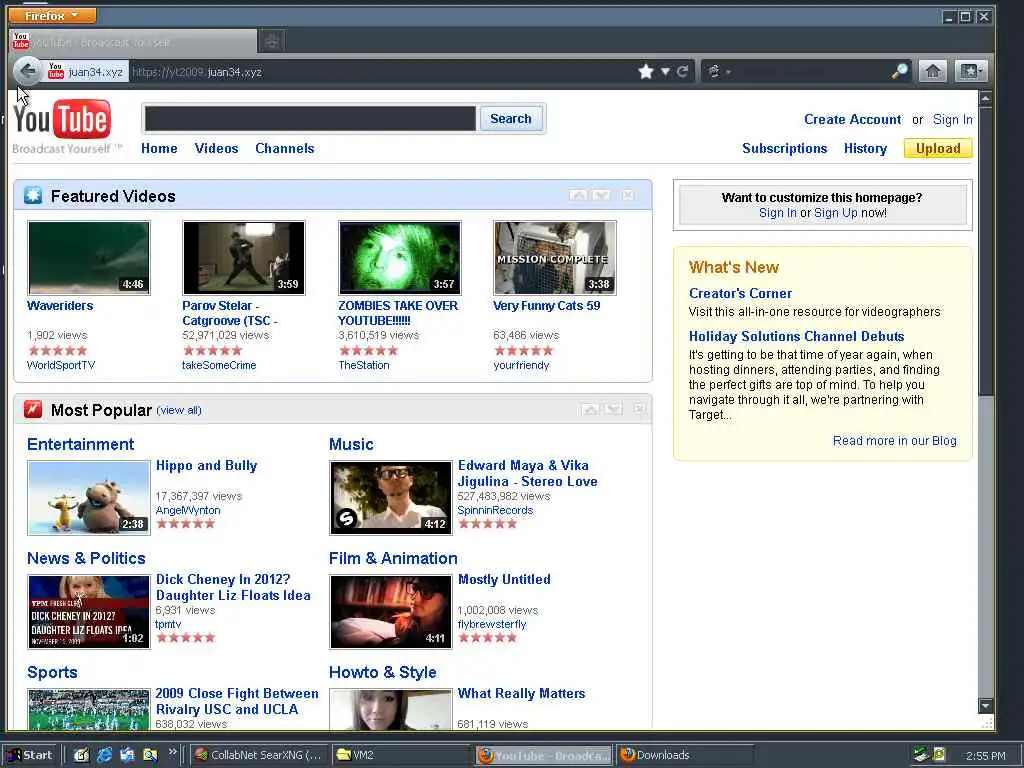Open the ZOMBIES TAKE OVER YOUTUBE thumbnail
Viewport: 1024px width, 768px height.
click(400, 258)
